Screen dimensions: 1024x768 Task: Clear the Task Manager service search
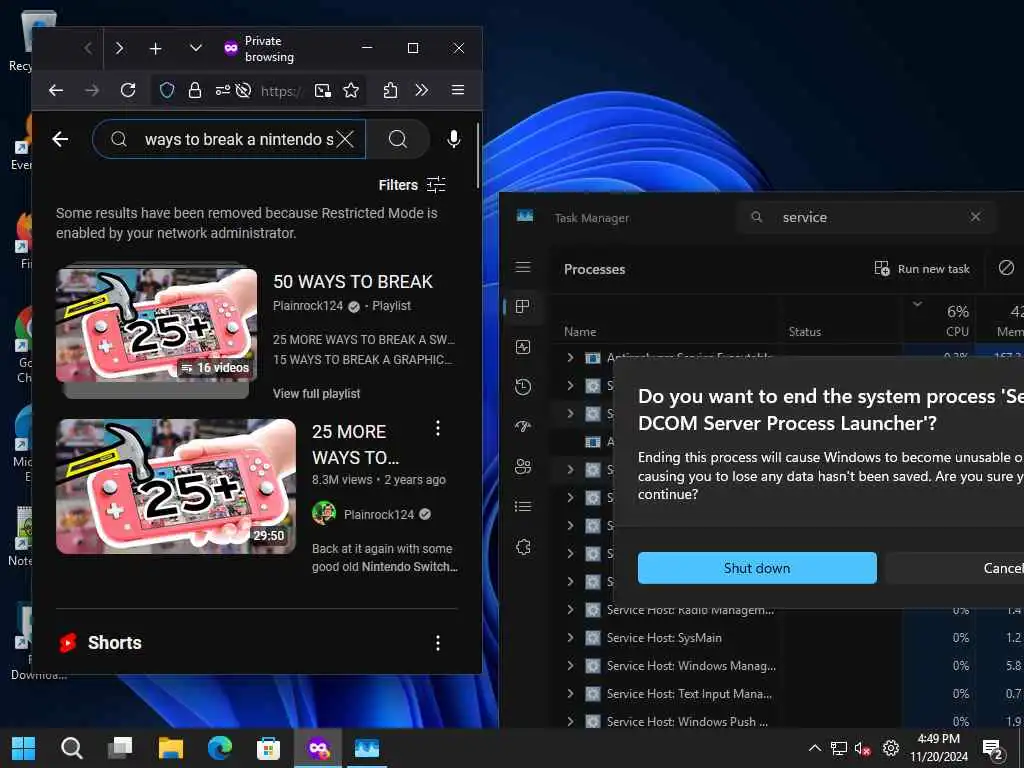tap(975, 217)
